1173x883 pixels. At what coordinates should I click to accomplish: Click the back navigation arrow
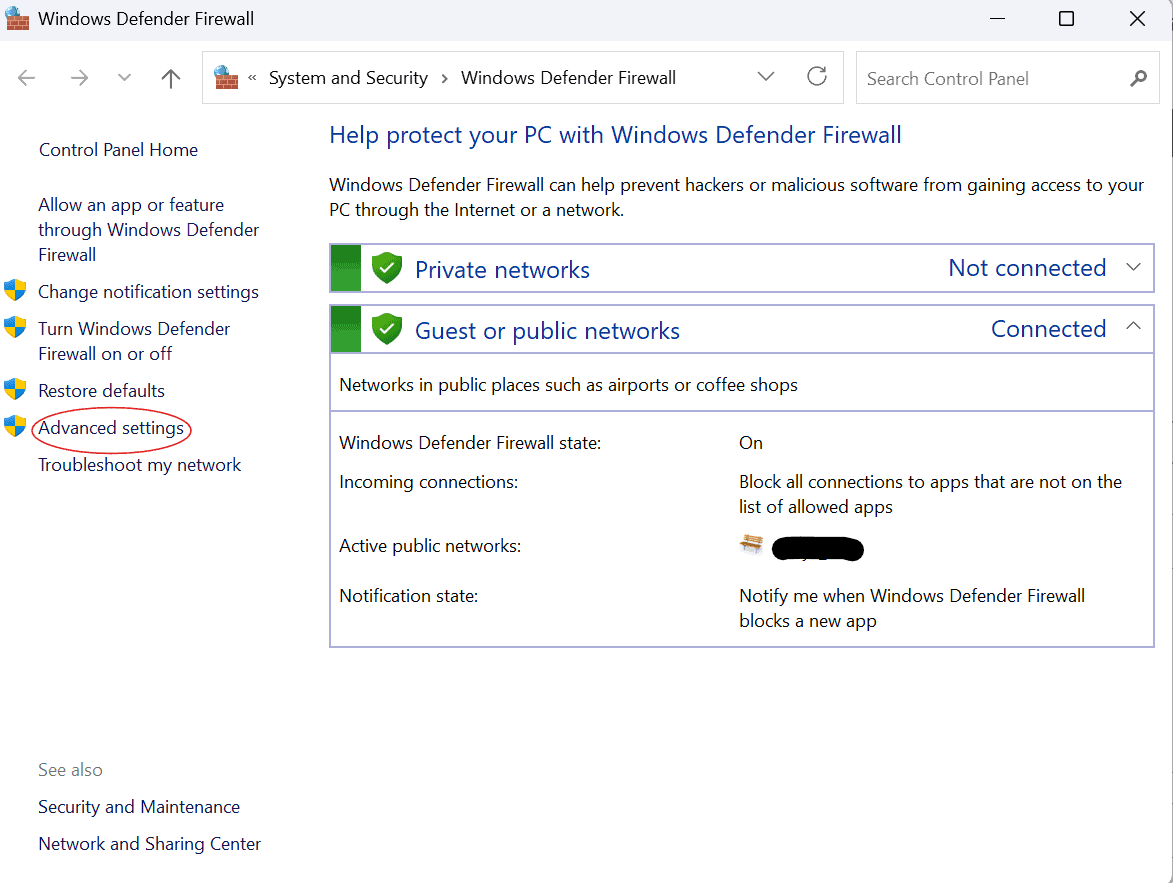[26, 77]
